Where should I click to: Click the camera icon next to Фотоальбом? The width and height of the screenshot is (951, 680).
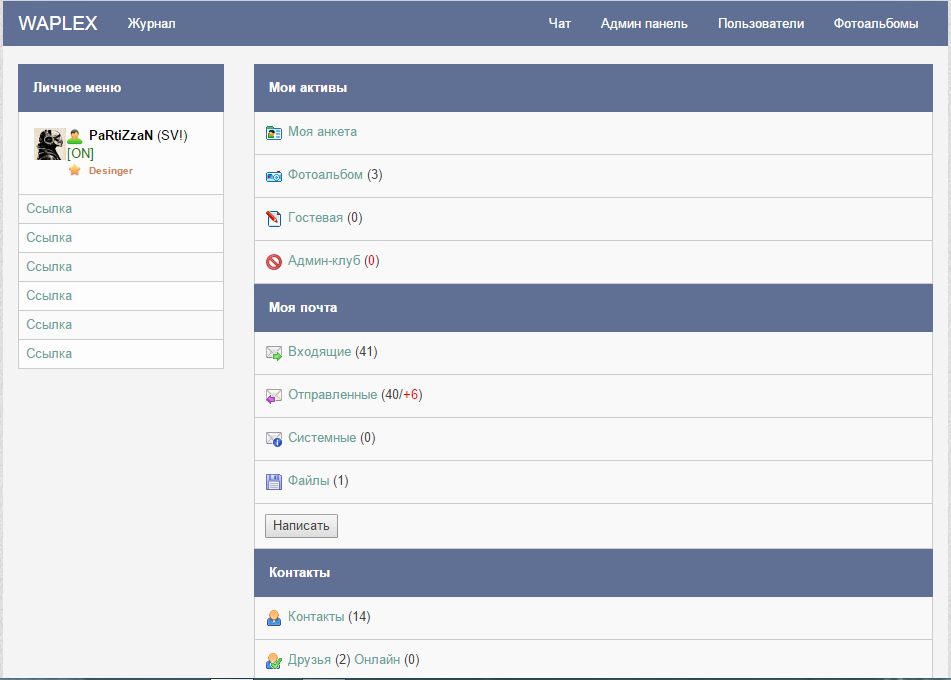(x=274, y=176)
